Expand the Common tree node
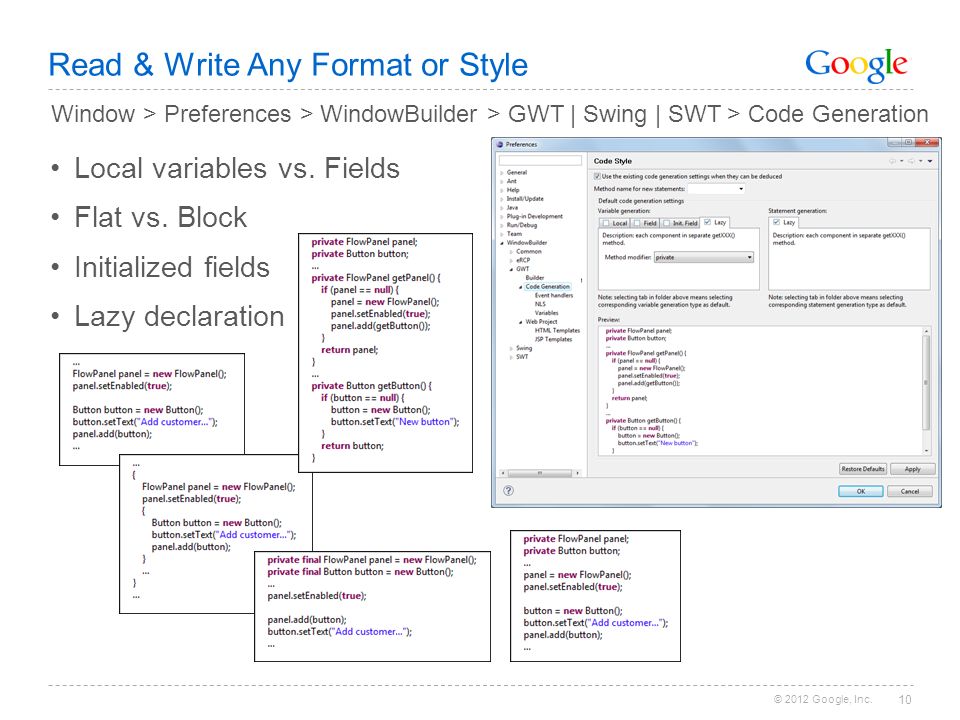Image resolution: width=960 pixels, height=720 pixels. 512,252
